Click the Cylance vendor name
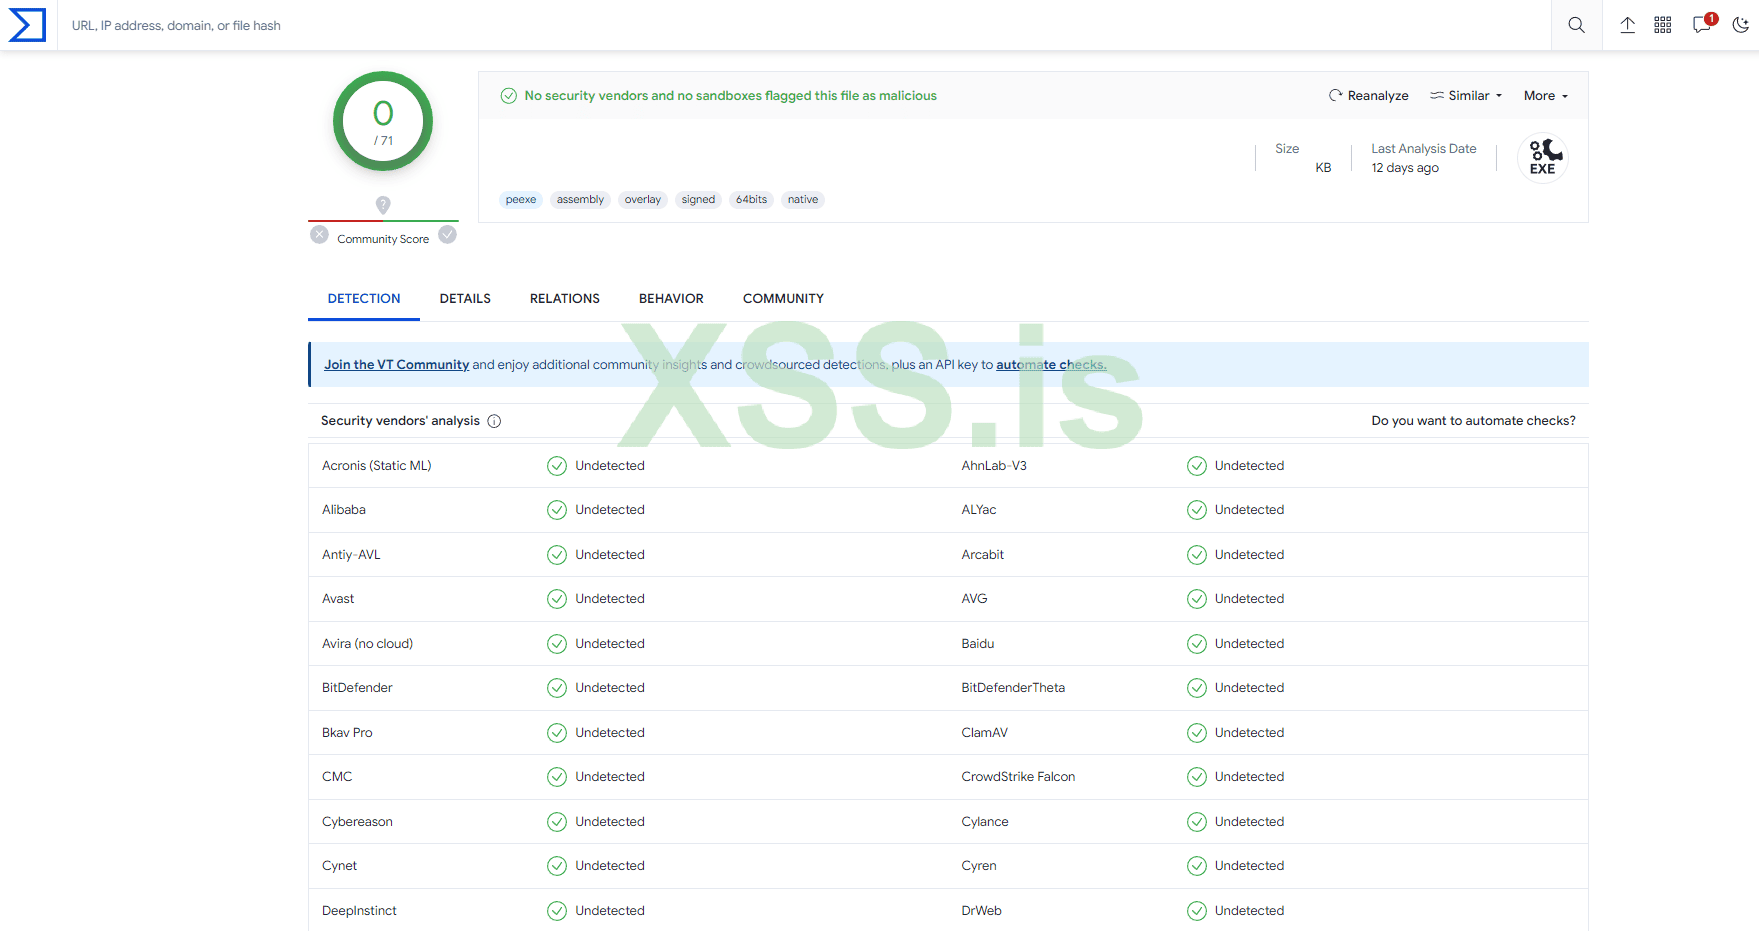The height and width of the screenshot is (931, 1759). tap(985, 822)
